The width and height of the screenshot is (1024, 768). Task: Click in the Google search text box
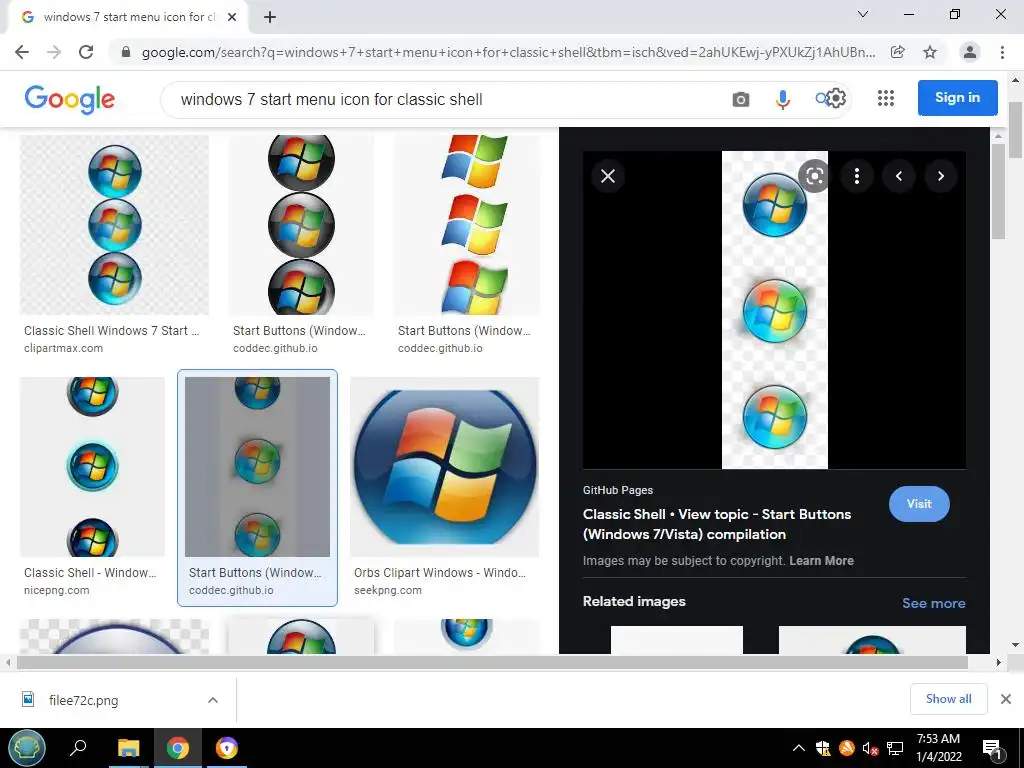[x=444, y=99]
